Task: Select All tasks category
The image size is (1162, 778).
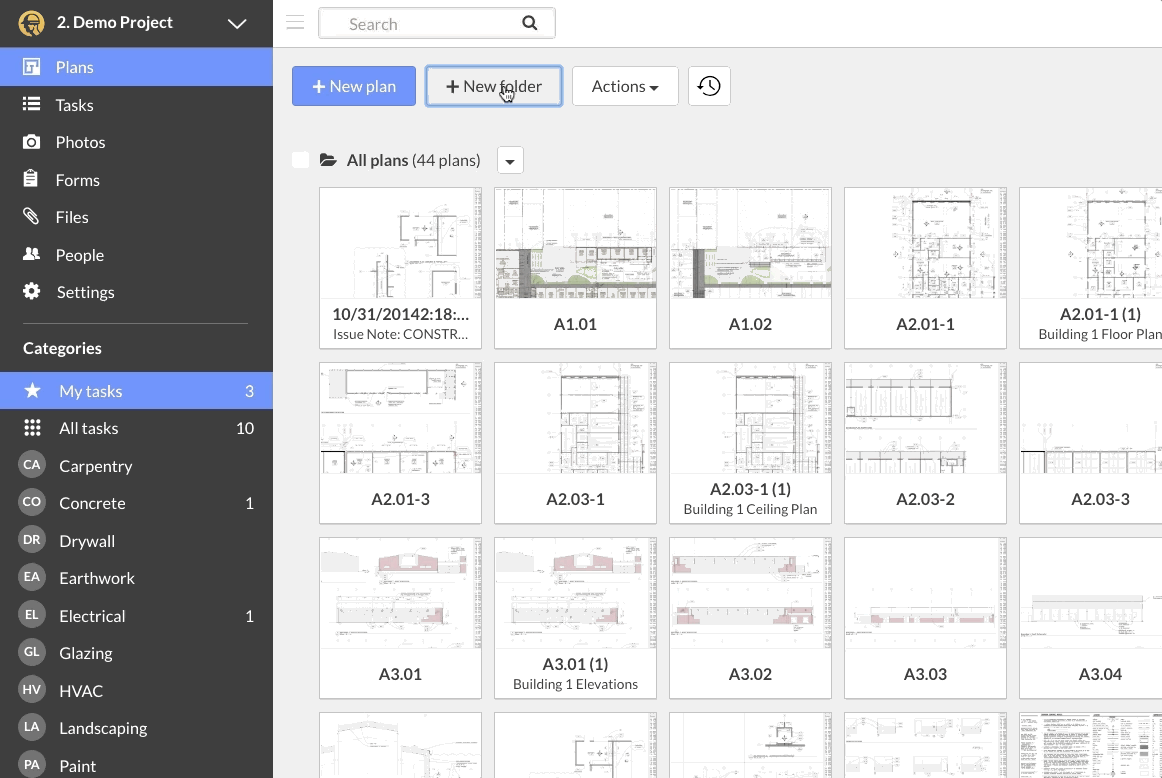Action: [x=88, y=428]
